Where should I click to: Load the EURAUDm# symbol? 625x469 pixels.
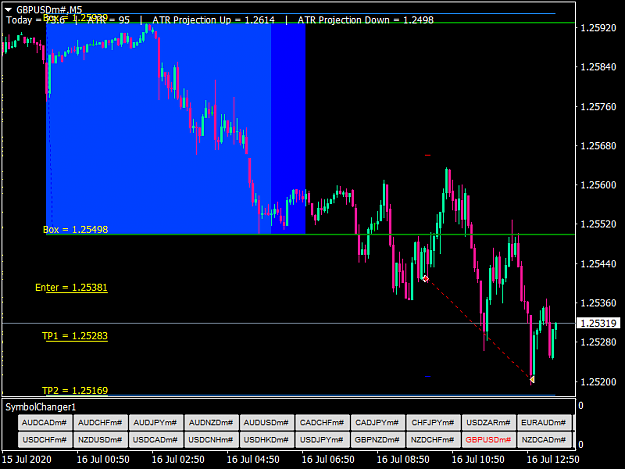click(x=543, y=422)
